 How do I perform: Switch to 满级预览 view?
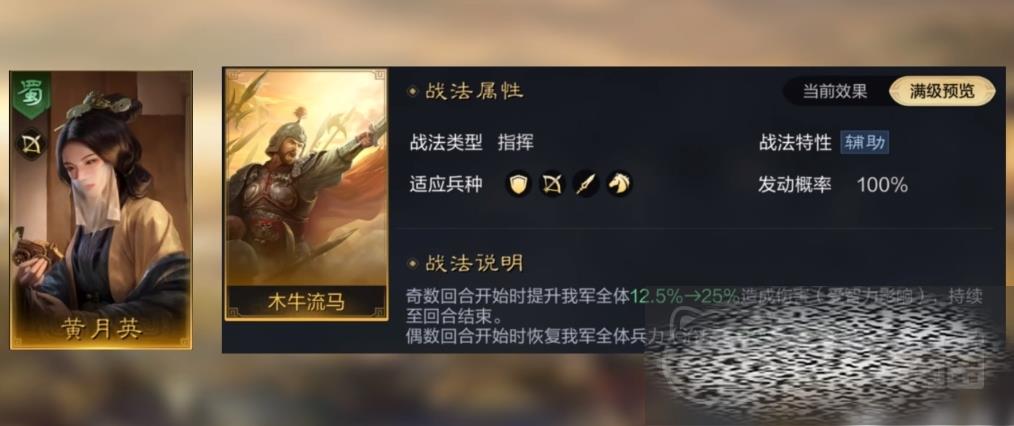coord(942,91)
